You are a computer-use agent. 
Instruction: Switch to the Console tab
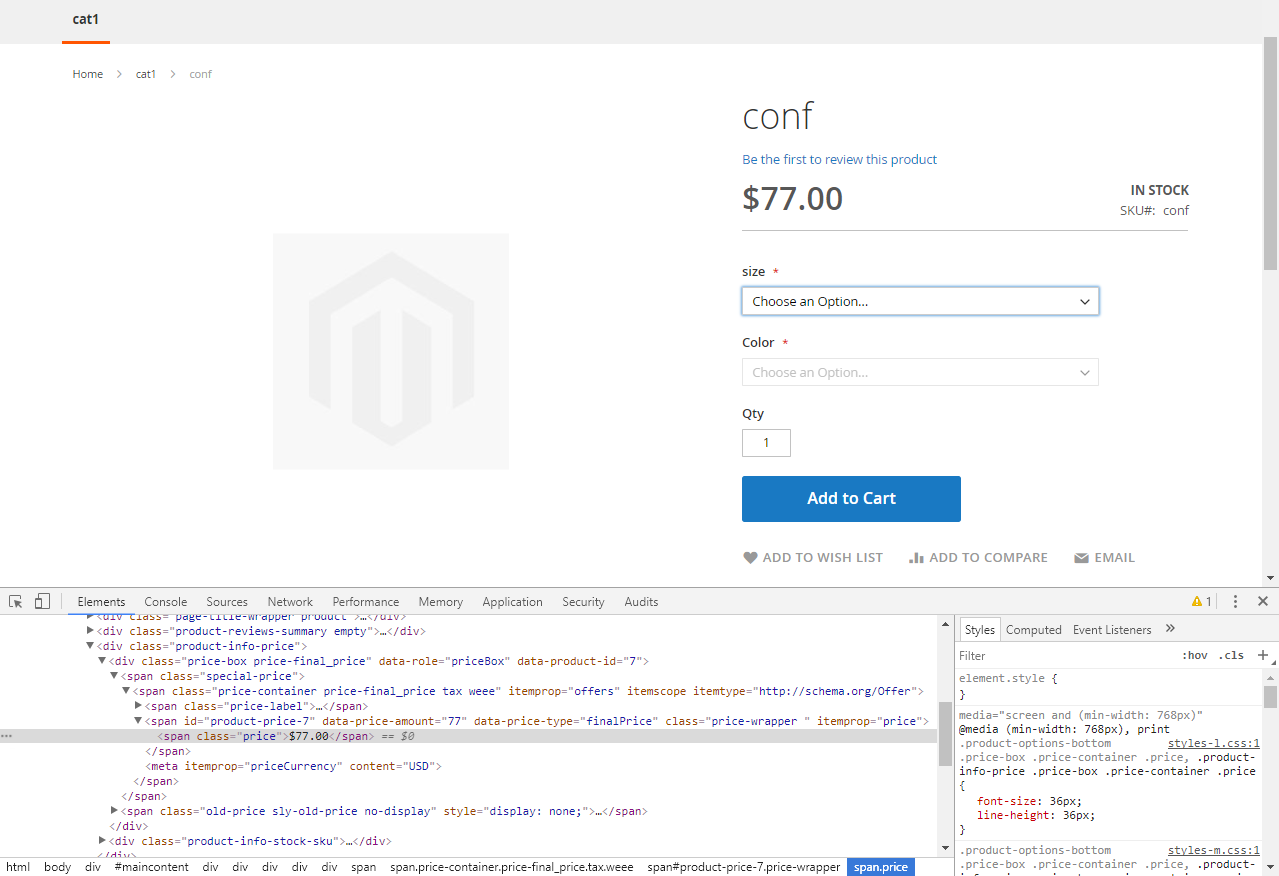(166, 601)
